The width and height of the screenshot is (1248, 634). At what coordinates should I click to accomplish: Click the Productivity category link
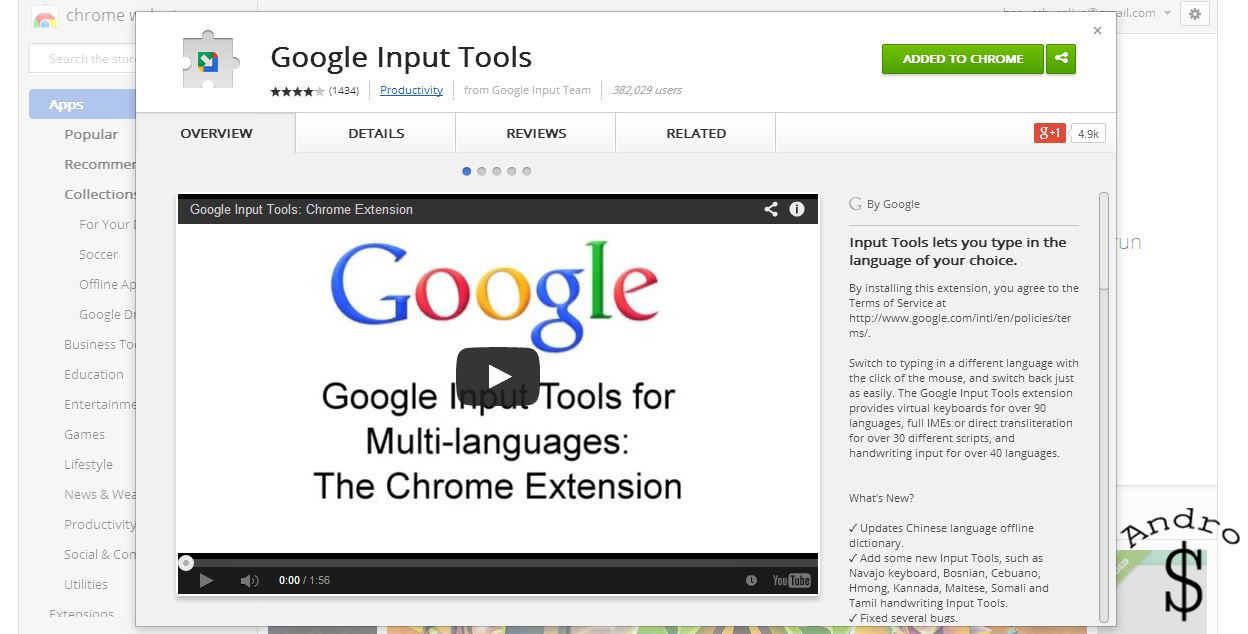pyautogui.click(x=411, y=90)
